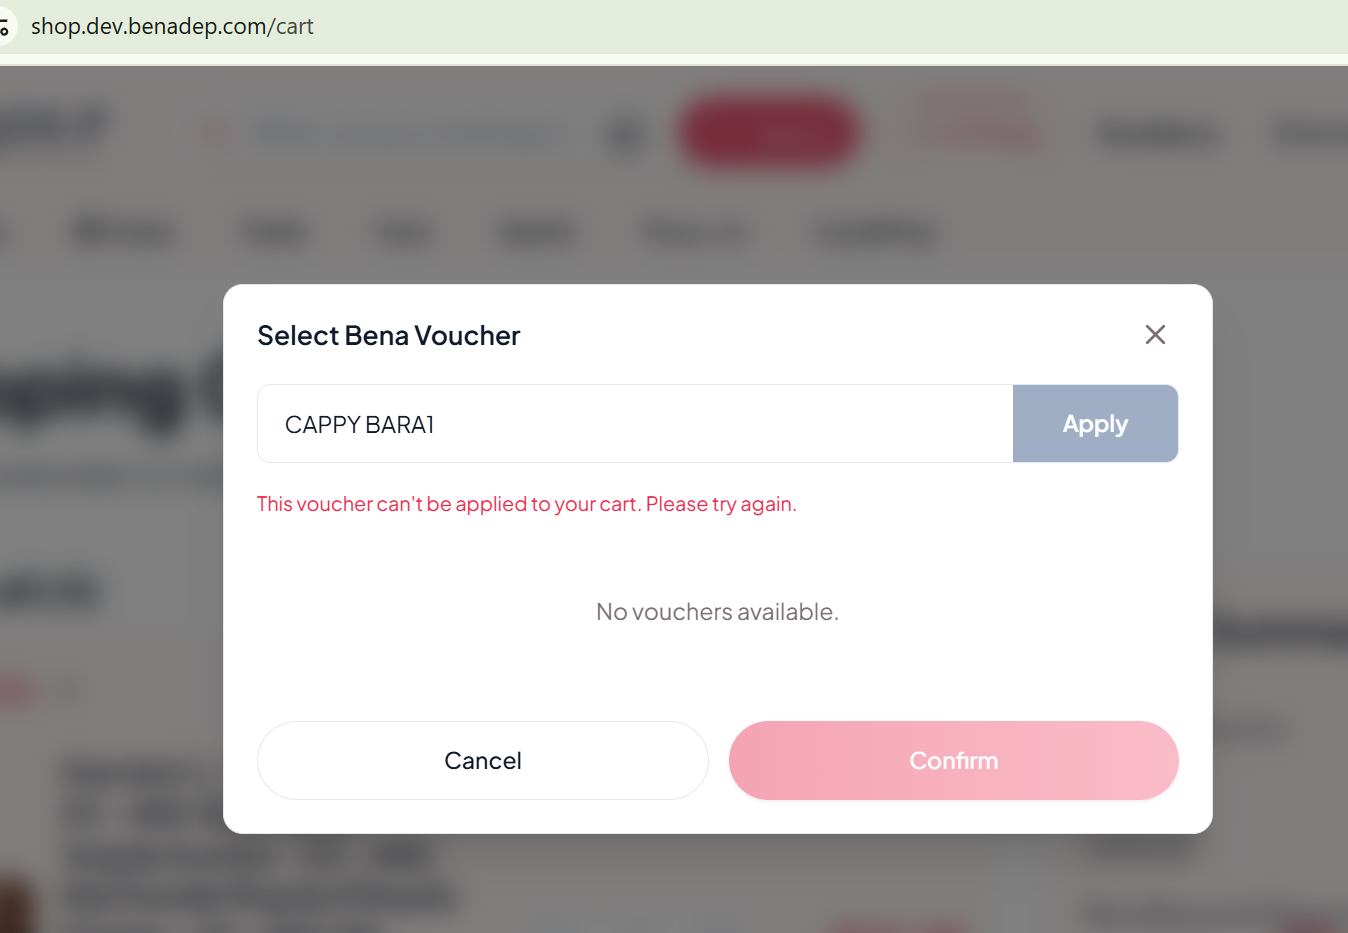Viewport: 1348px width, 933px height.
Task: Click the small red icon inside the blurred search bar
Action: pos(215,132)
